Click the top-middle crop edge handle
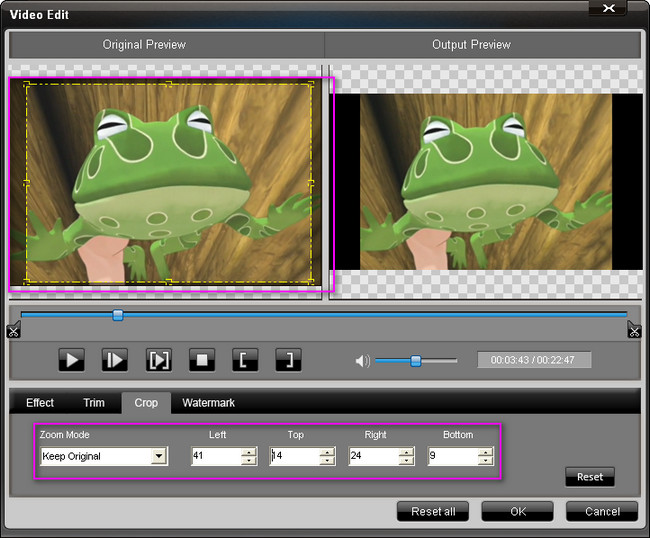The height and width of the screenshot is (538, 650). click(169, 84)
